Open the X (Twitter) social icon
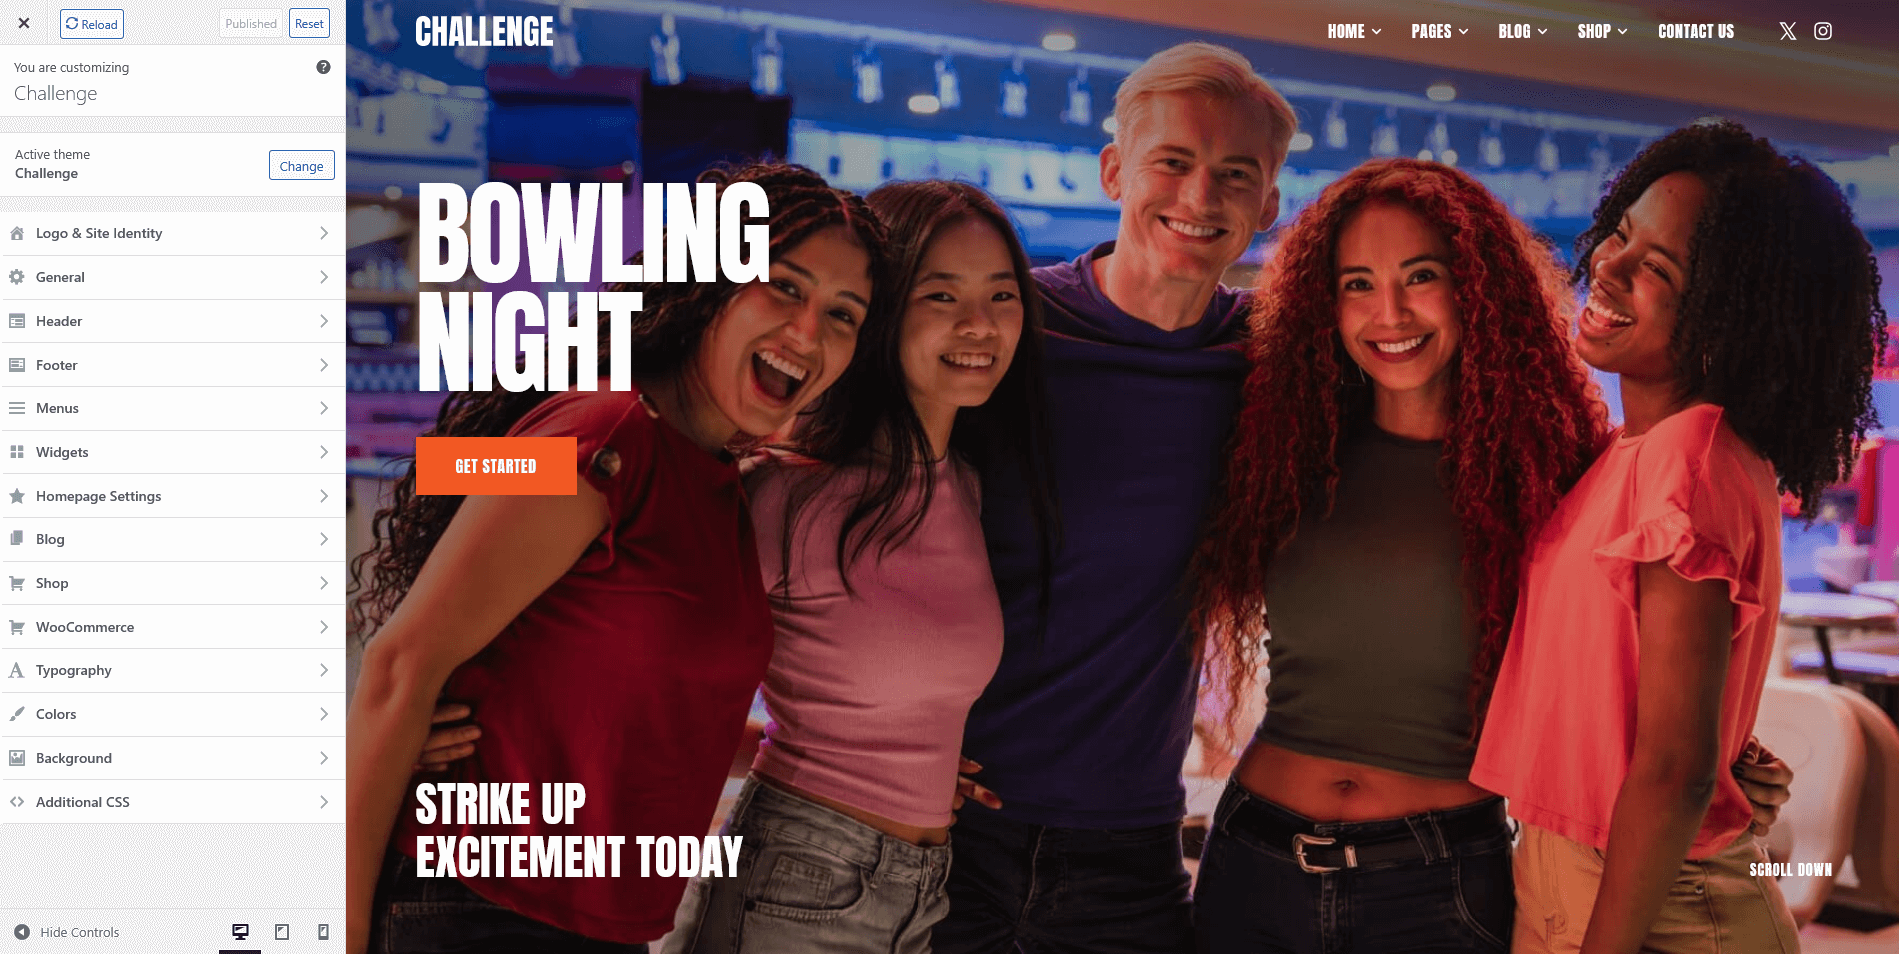Viewport: 1899px width, 954px height. [1788, 31]
